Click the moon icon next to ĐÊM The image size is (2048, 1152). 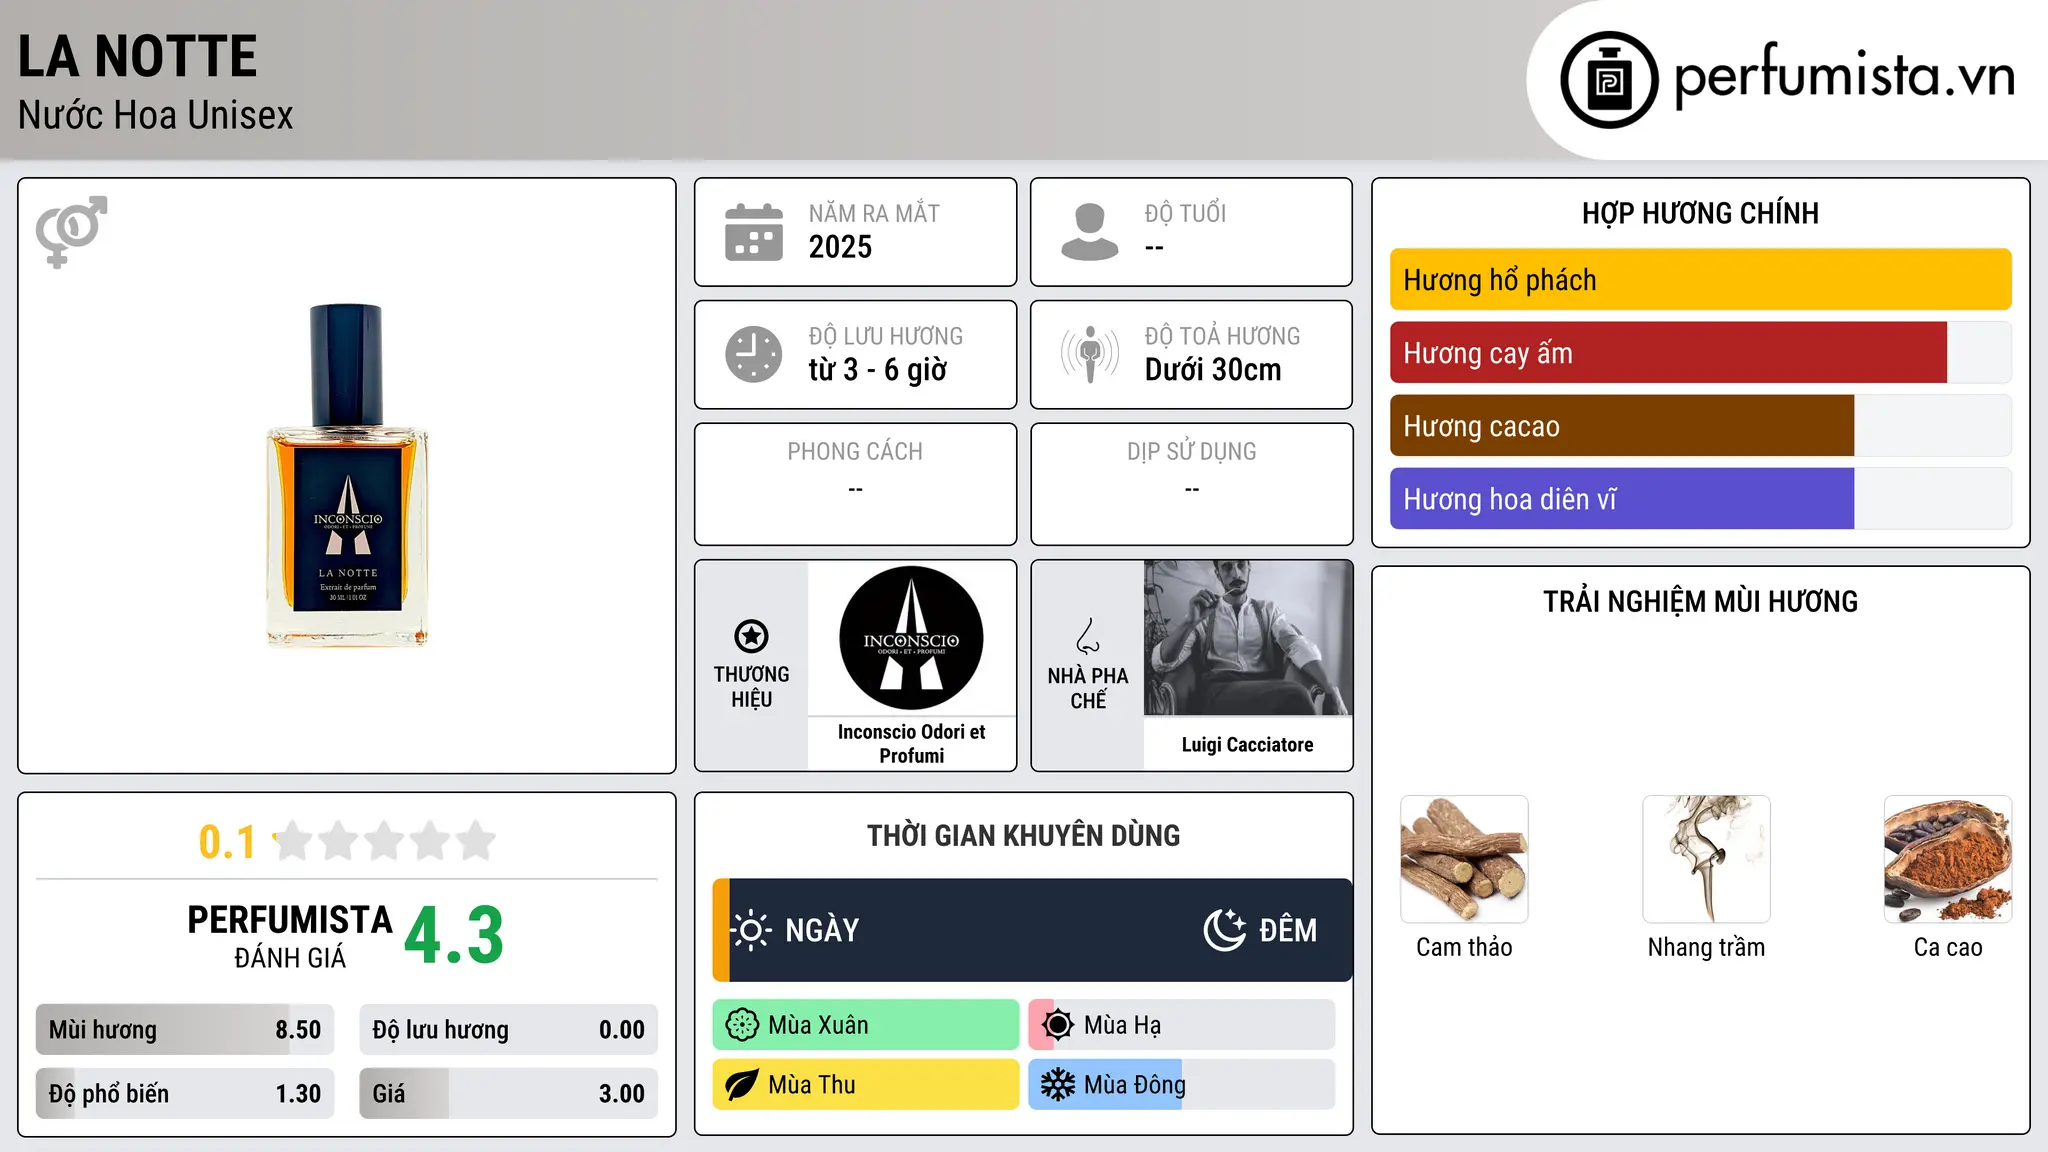1225,930
